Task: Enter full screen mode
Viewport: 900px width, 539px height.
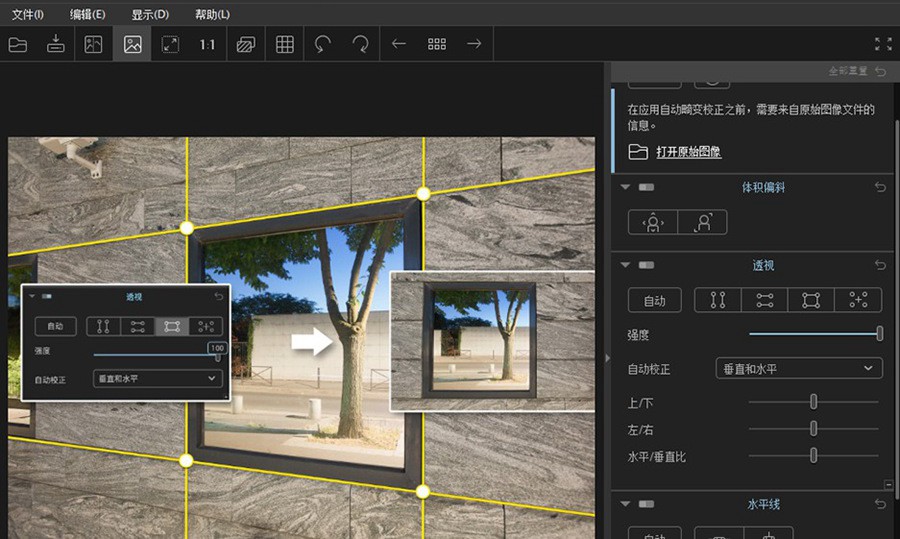Action: click(x=883, y=44)
